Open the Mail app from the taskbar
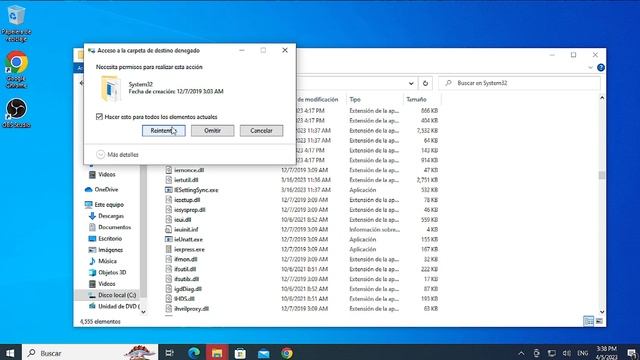 [264, 353]
